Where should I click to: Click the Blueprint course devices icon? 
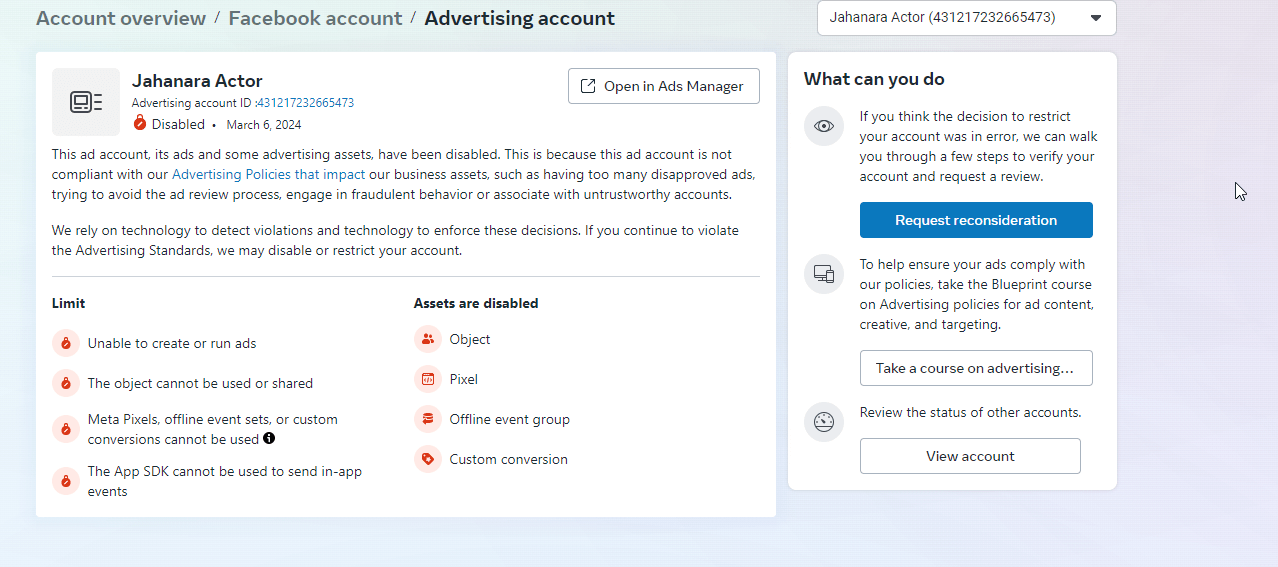[824, 274]
